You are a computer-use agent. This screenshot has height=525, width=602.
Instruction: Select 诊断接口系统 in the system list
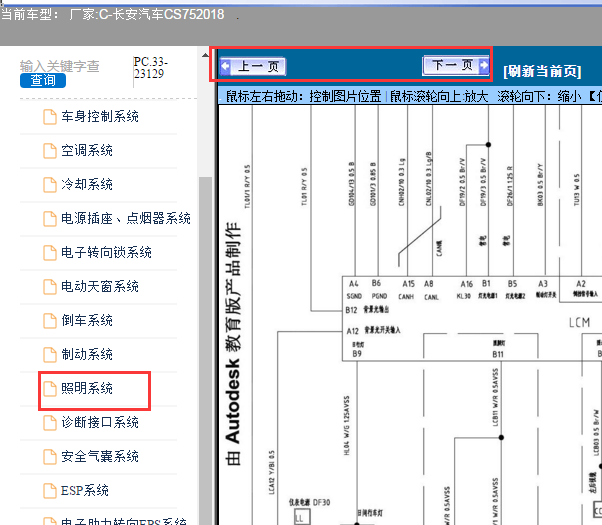coord(99,423)
